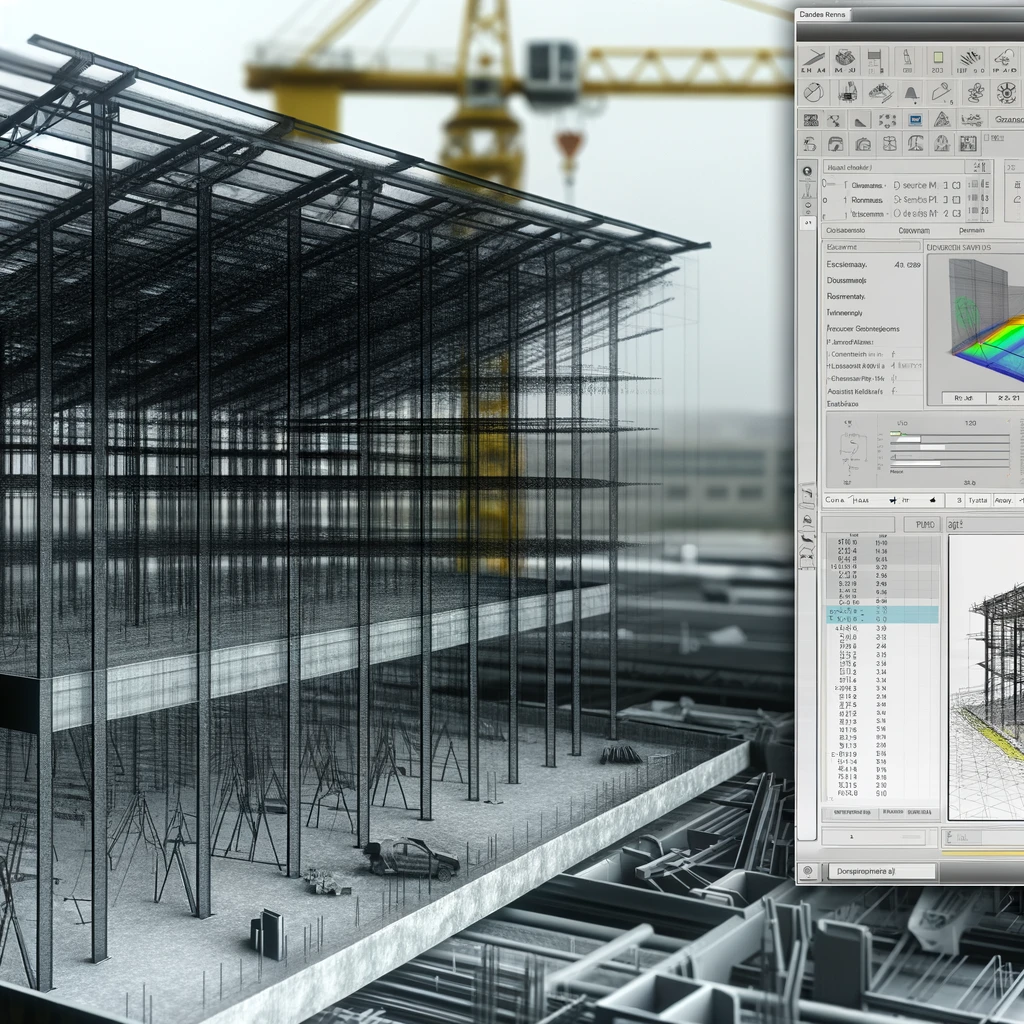
Task: Click the bell-shaped icon in the toolbar
Action: [910, 93]
